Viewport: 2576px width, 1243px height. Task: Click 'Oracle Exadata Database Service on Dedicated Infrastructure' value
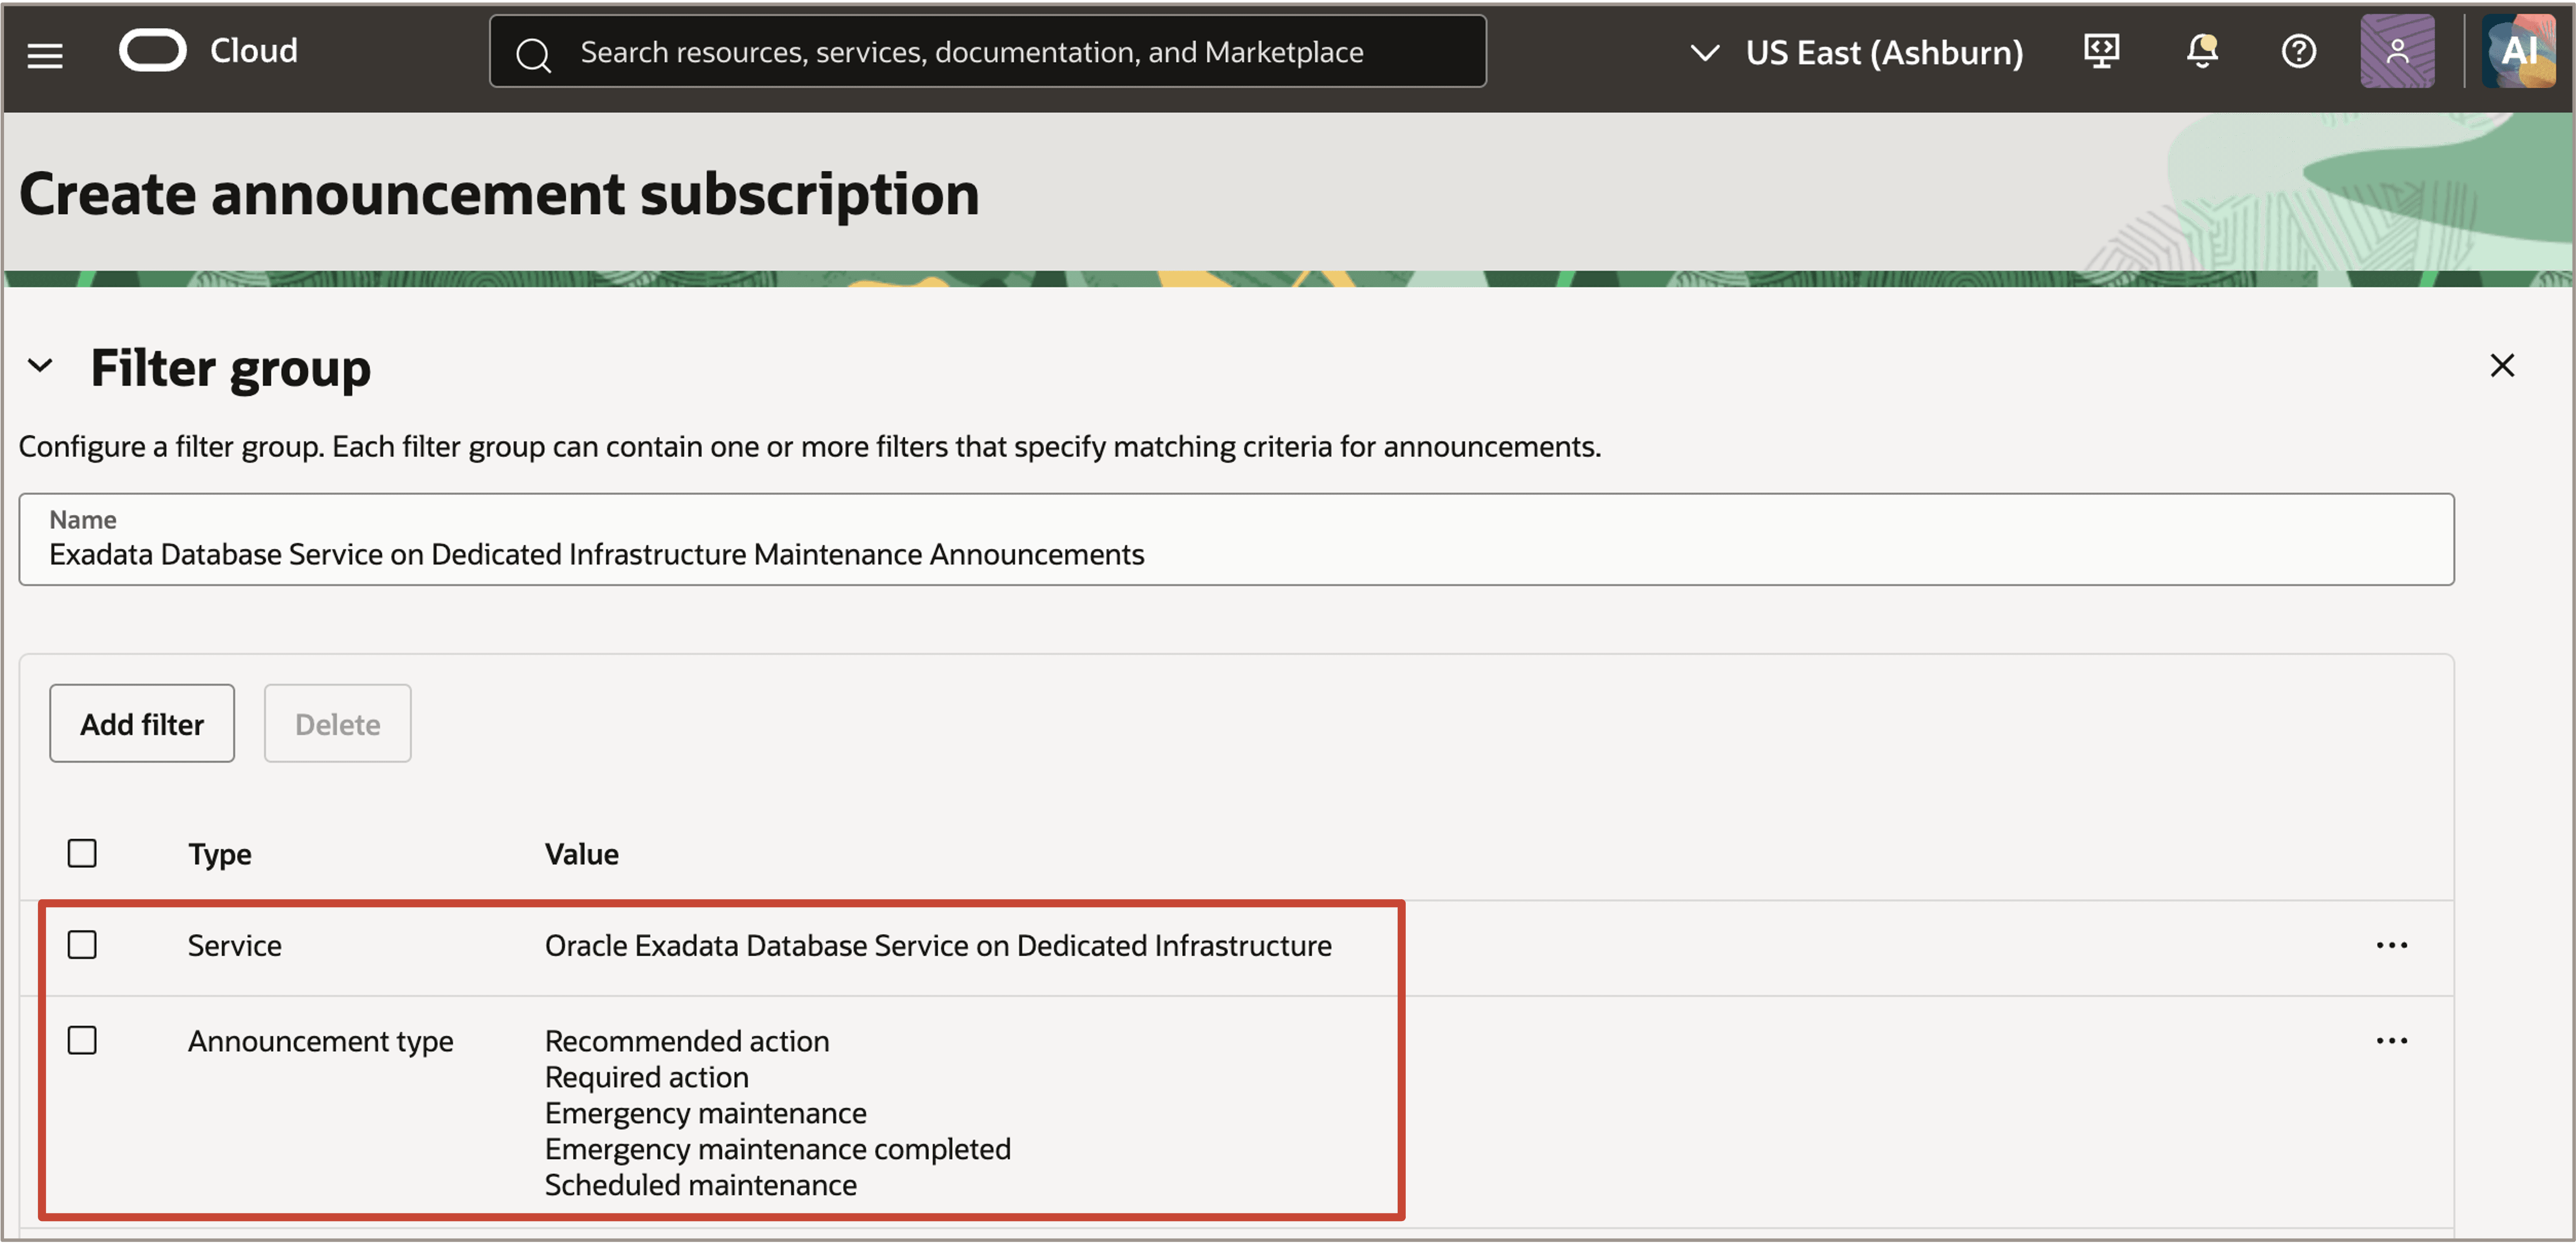938,946
